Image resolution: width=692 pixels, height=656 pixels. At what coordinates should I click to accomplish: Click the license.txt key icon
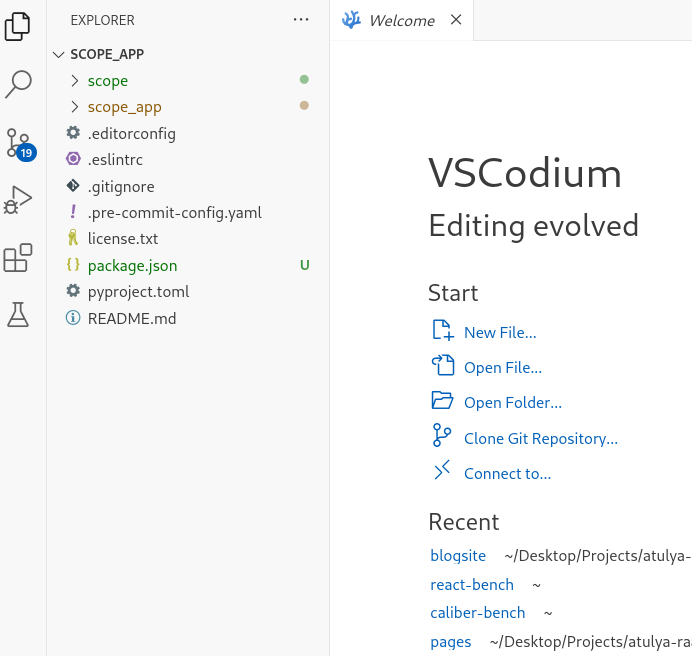click(73, 238)
